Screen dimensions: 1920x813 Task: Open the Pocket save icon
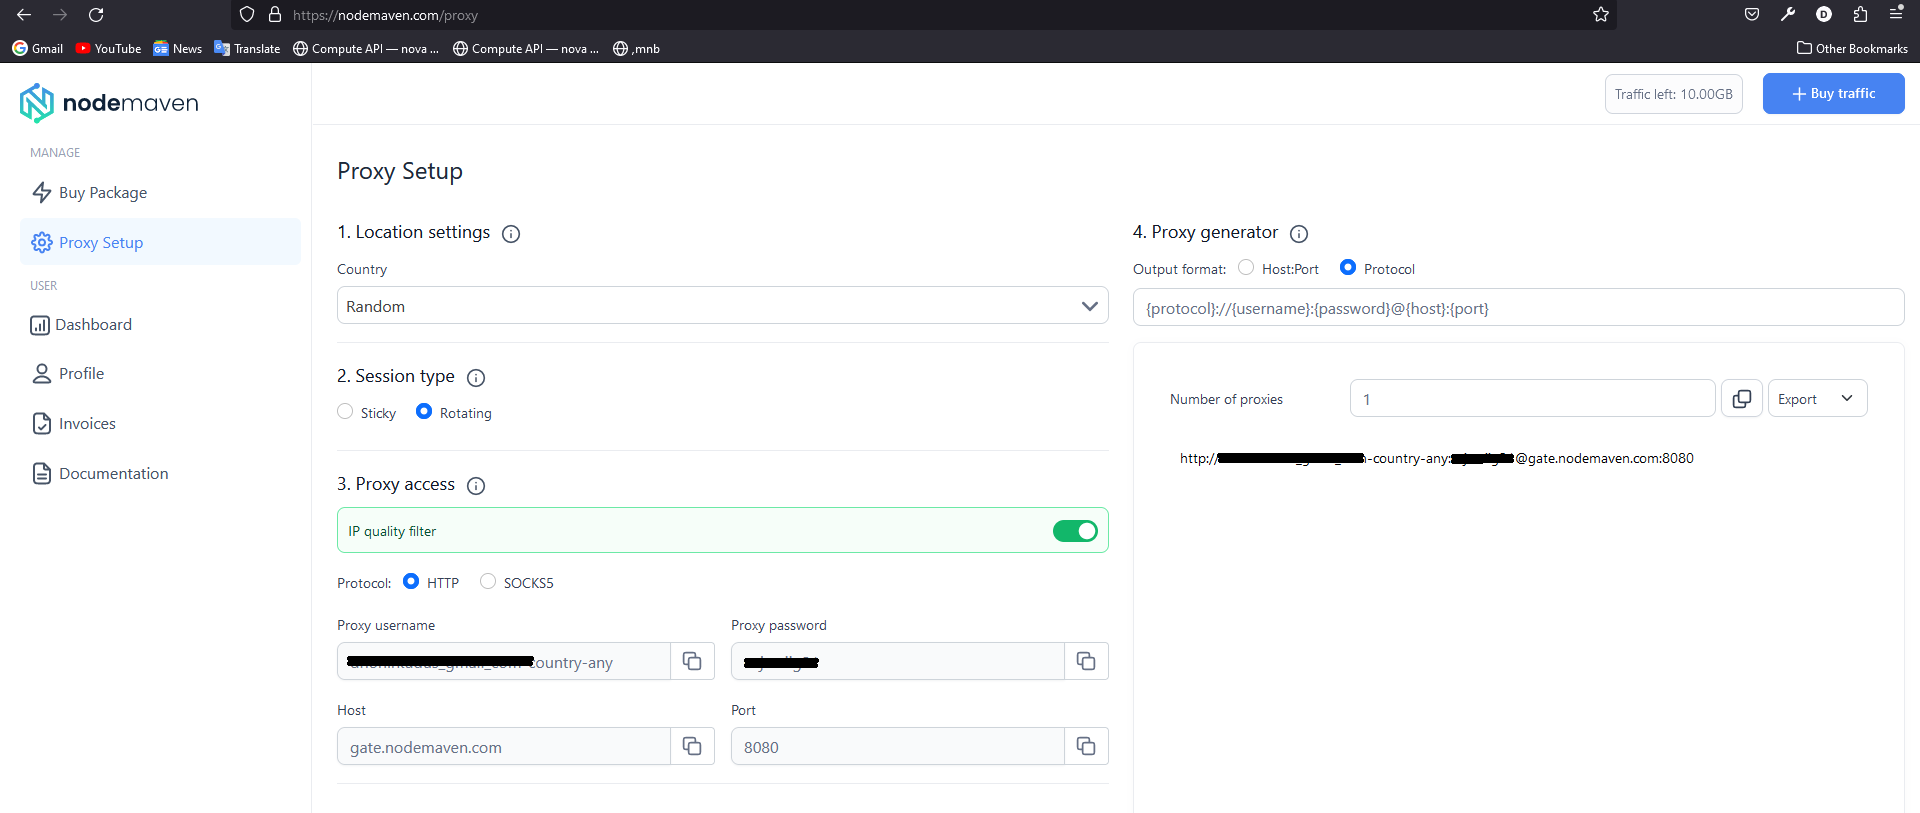click(1752, 14)
